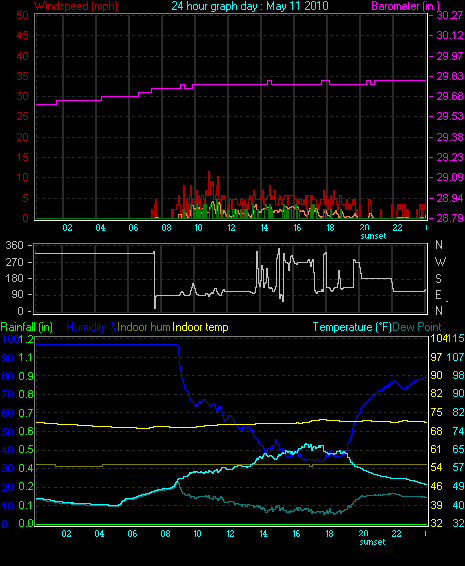Click green rainfall axis value 0.9
The width and height of the screenshot is (465, 566).
[26, 376]
